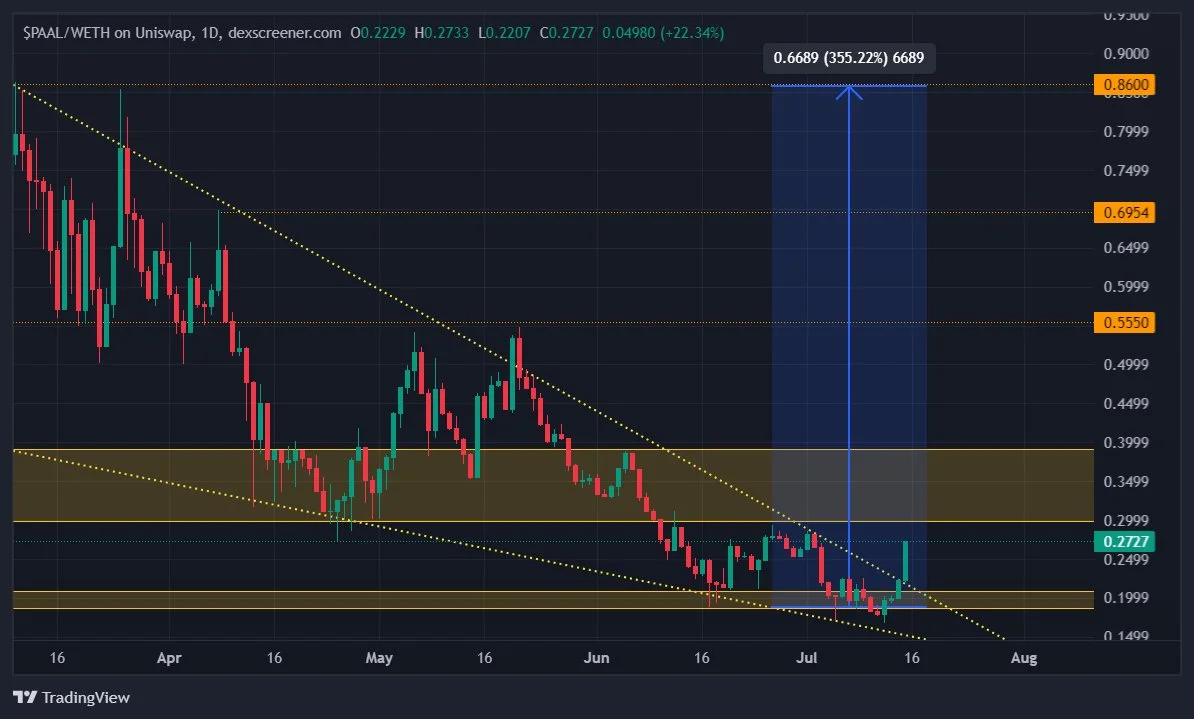Click the 0.6499 price axis tick
This screenshot has height=719, width=1194.
pos(1126,248)
